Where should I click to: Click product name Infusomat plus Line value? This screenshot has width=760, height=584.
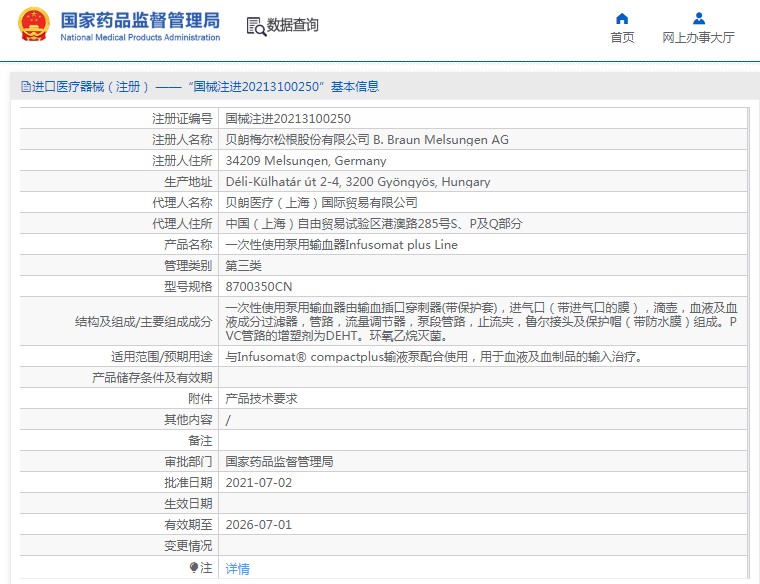click(341, 245)
